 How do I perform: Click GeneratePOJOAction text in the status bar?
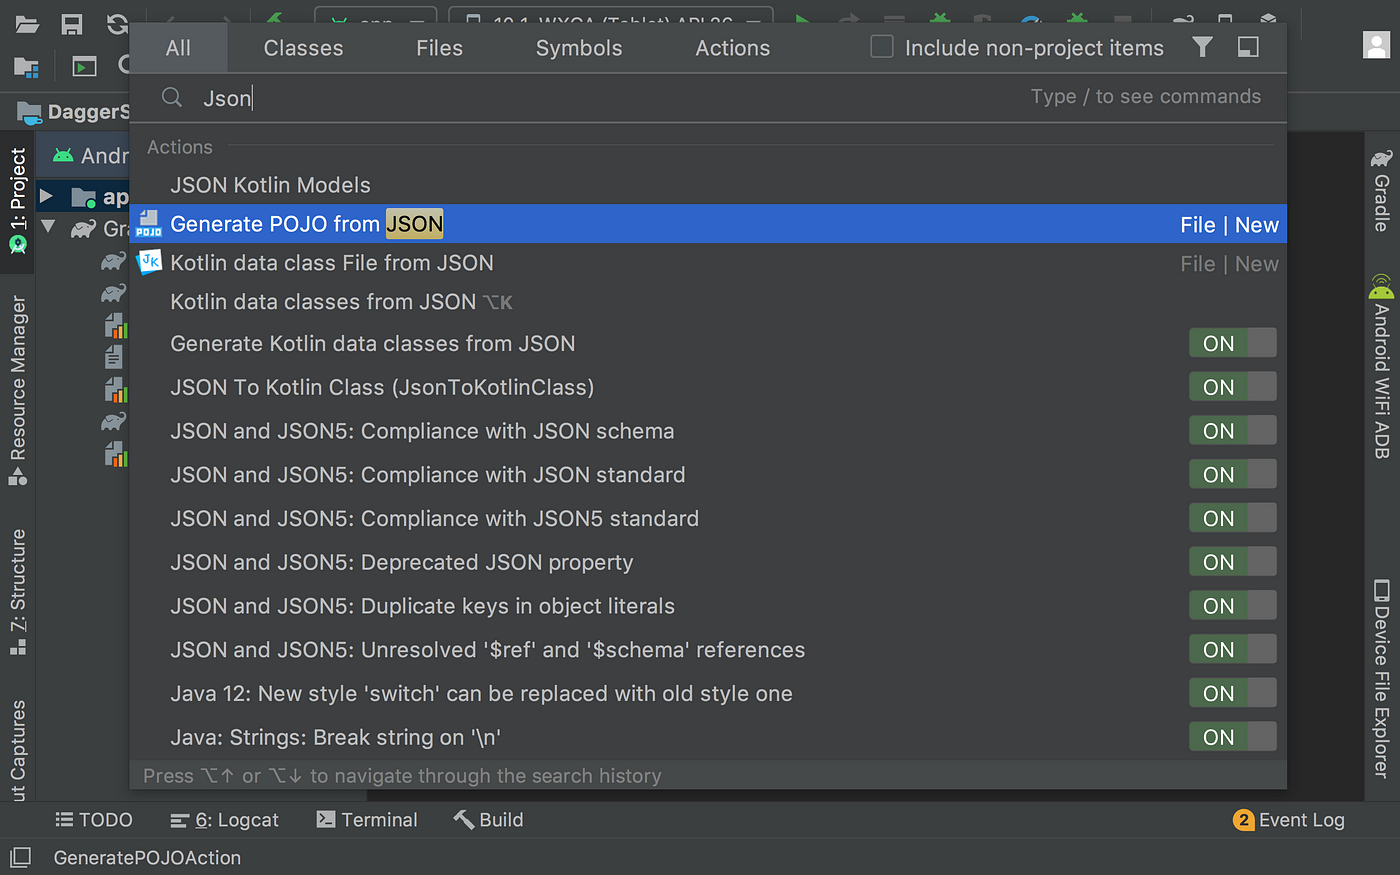[147, 857]
